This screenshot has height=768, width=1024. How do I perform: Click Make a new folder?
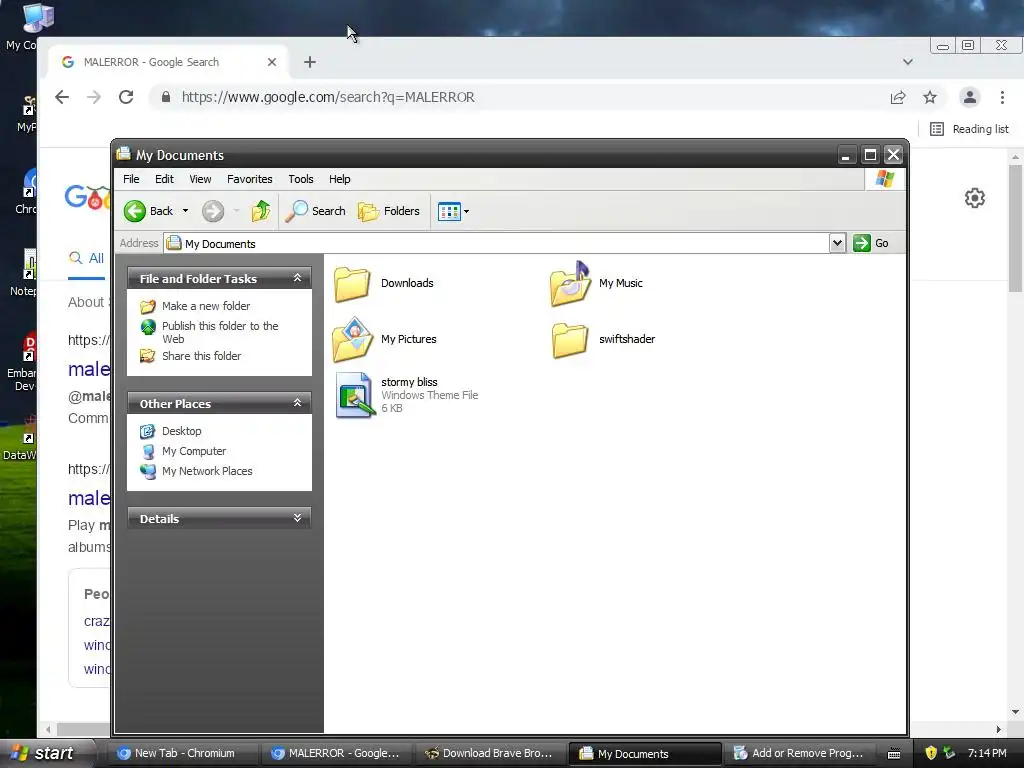tap(206, 306)
